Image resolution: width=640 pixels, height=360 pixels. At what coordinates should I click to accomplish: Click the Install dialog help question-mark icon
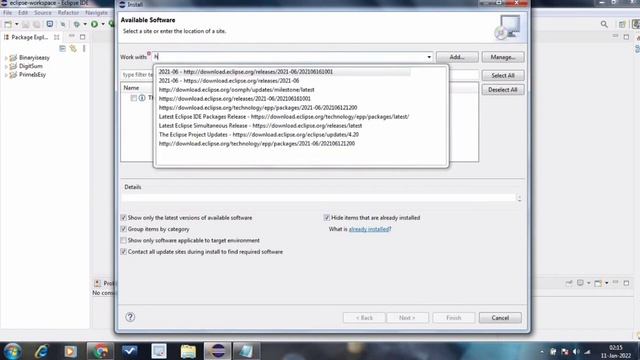(x=130, y=317)
